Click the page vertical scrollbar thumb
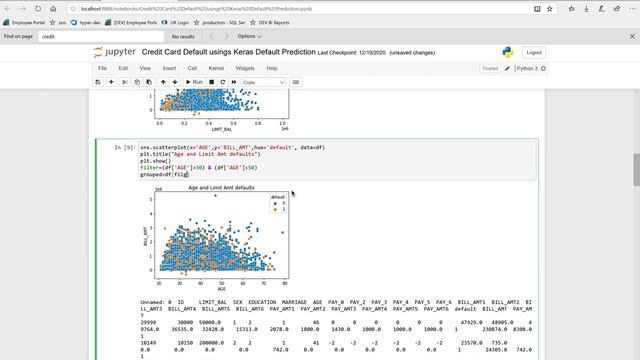Image resolution: width=640 pixels, height=360 pixels. point(636,169)
